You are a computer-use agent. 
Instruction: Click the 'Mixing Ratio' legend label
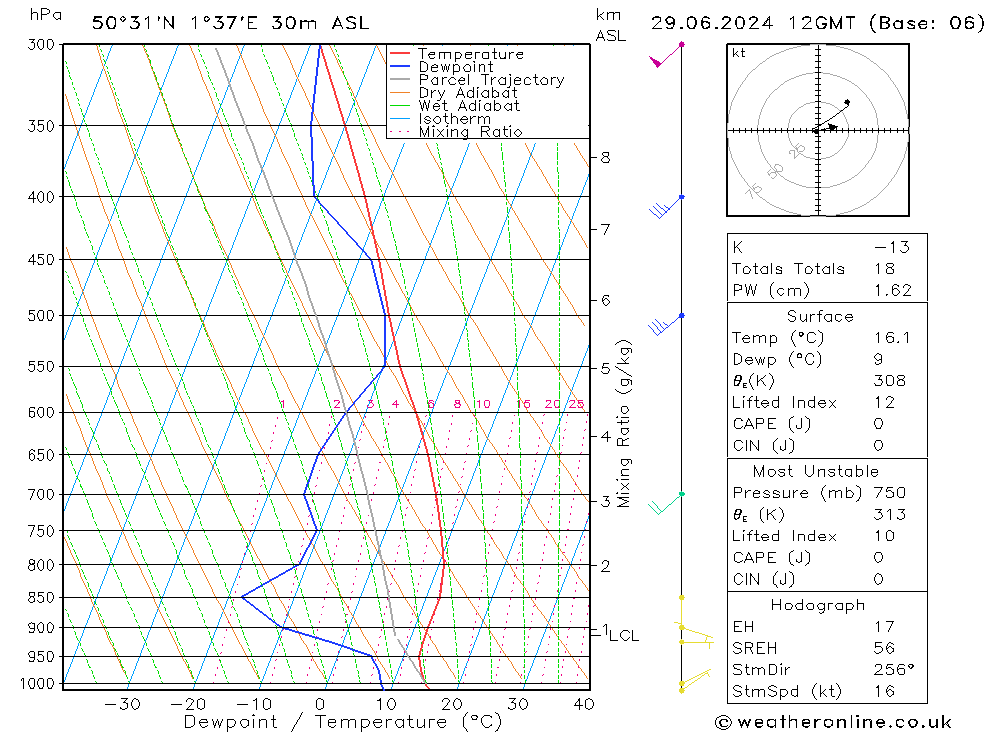tap(471, 132)
